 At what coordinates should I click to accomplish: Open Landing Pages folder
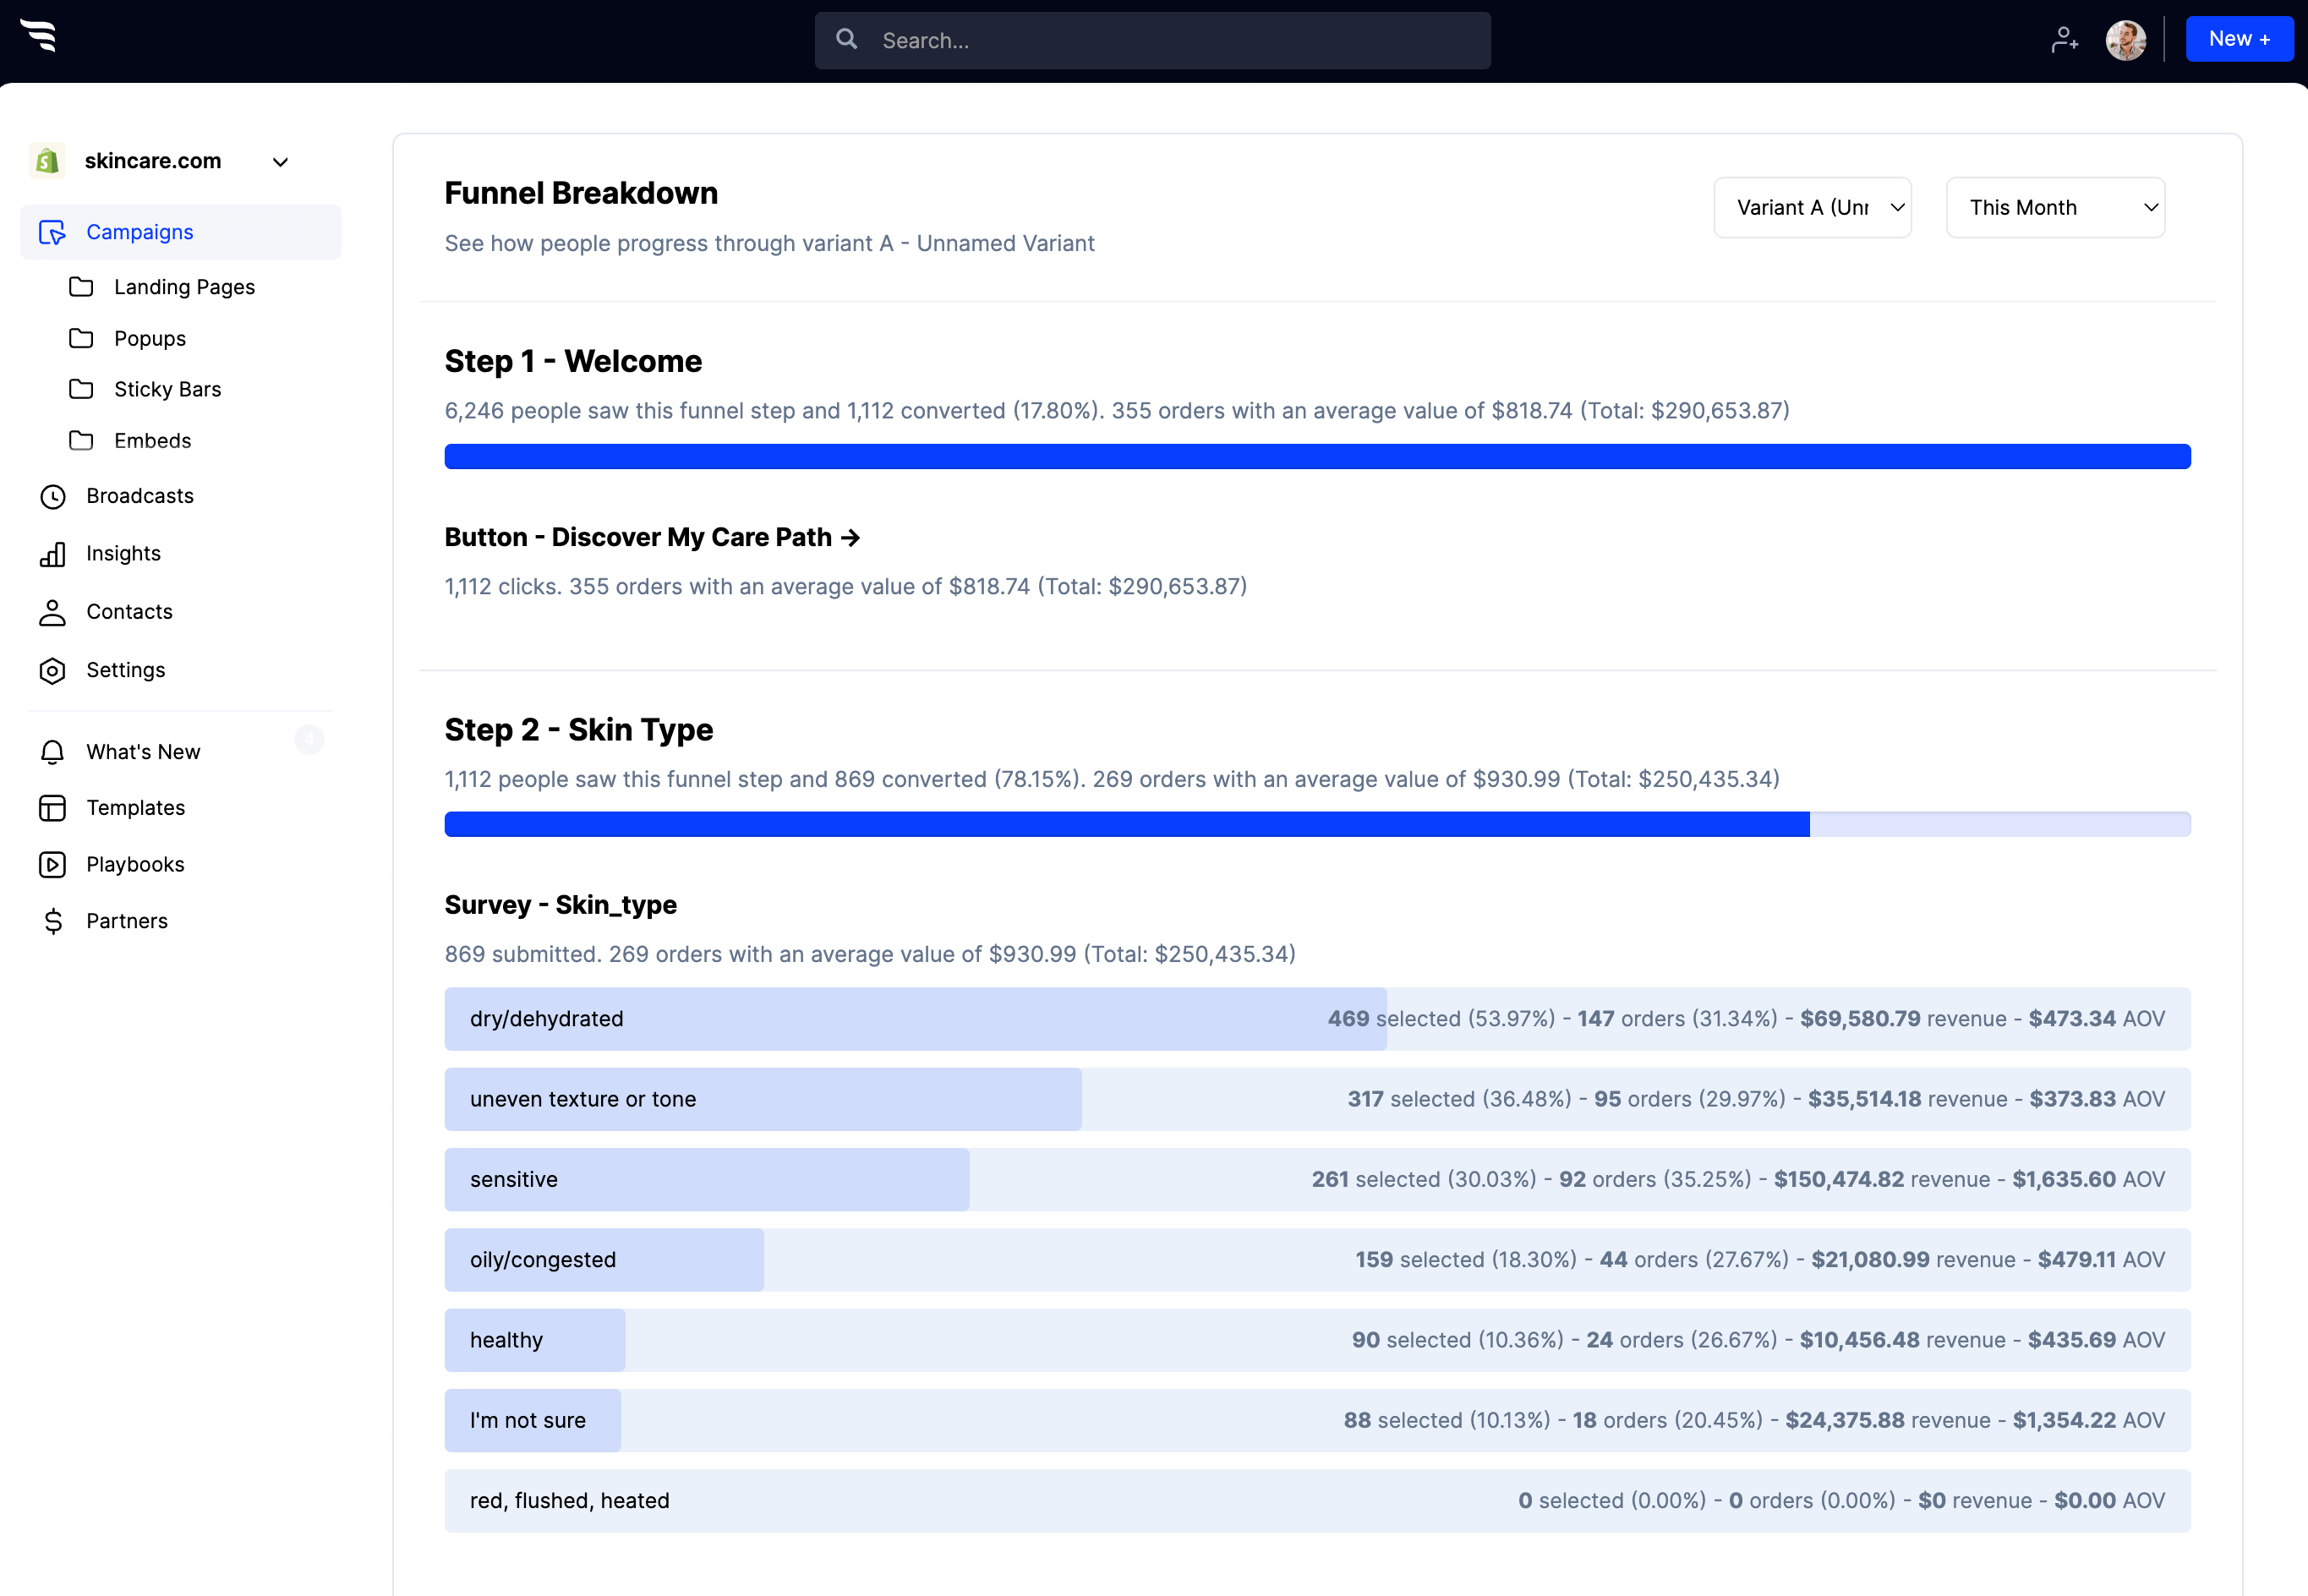184,287
